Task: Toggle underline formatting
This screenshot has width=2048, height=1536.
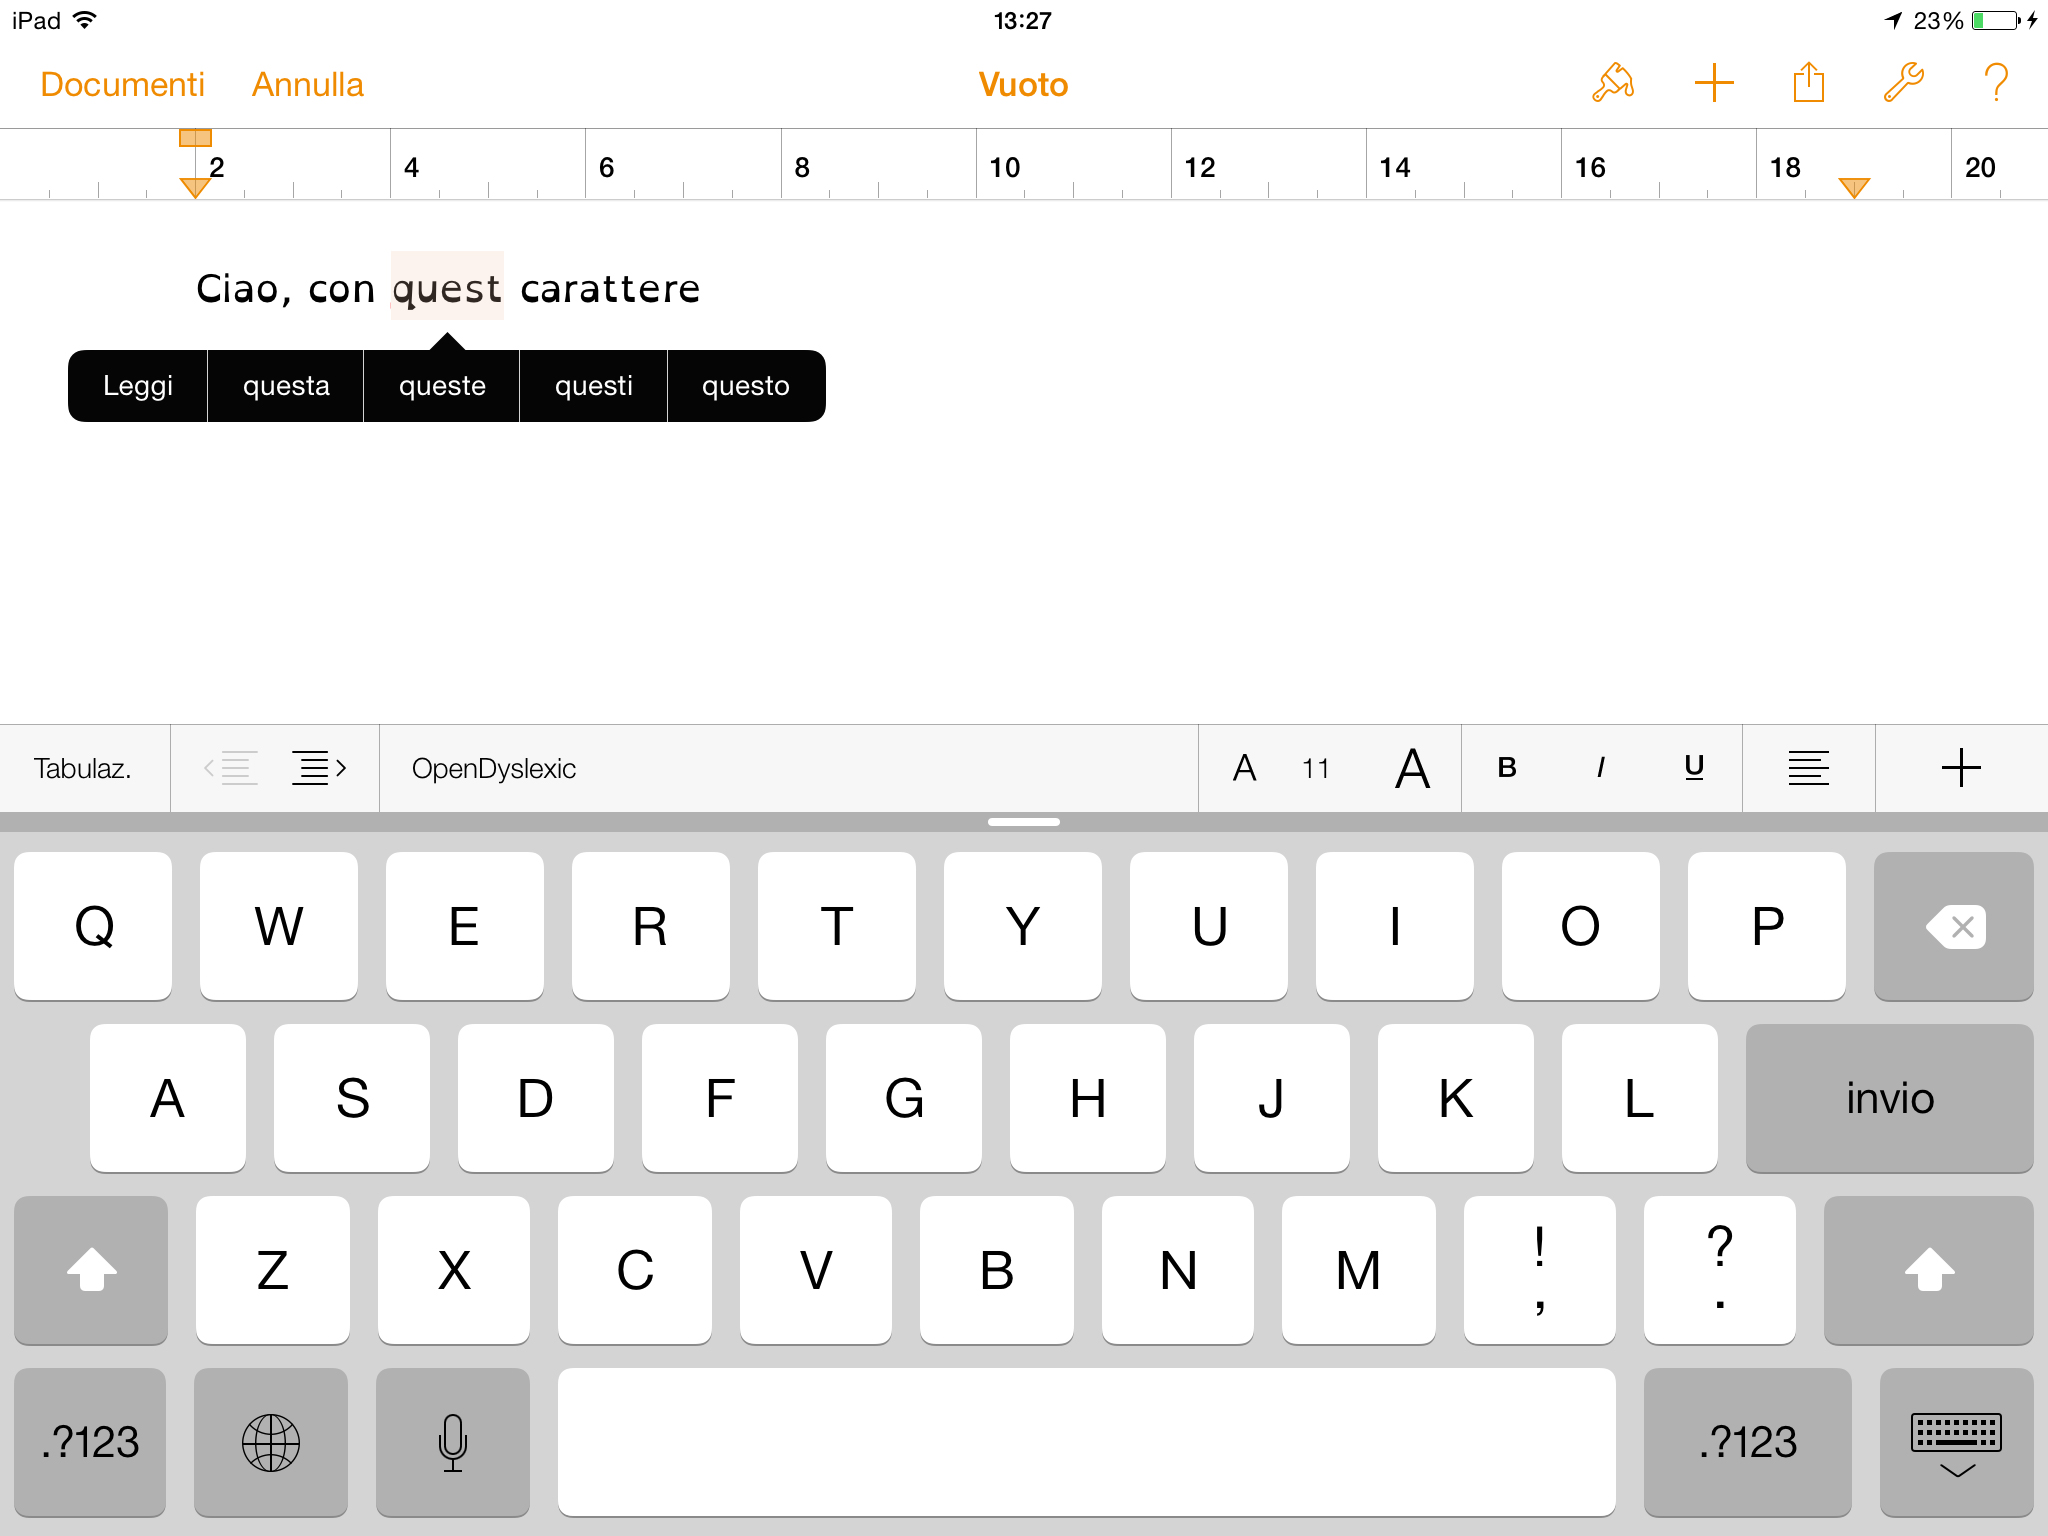Action: [x=1694, y=768]
